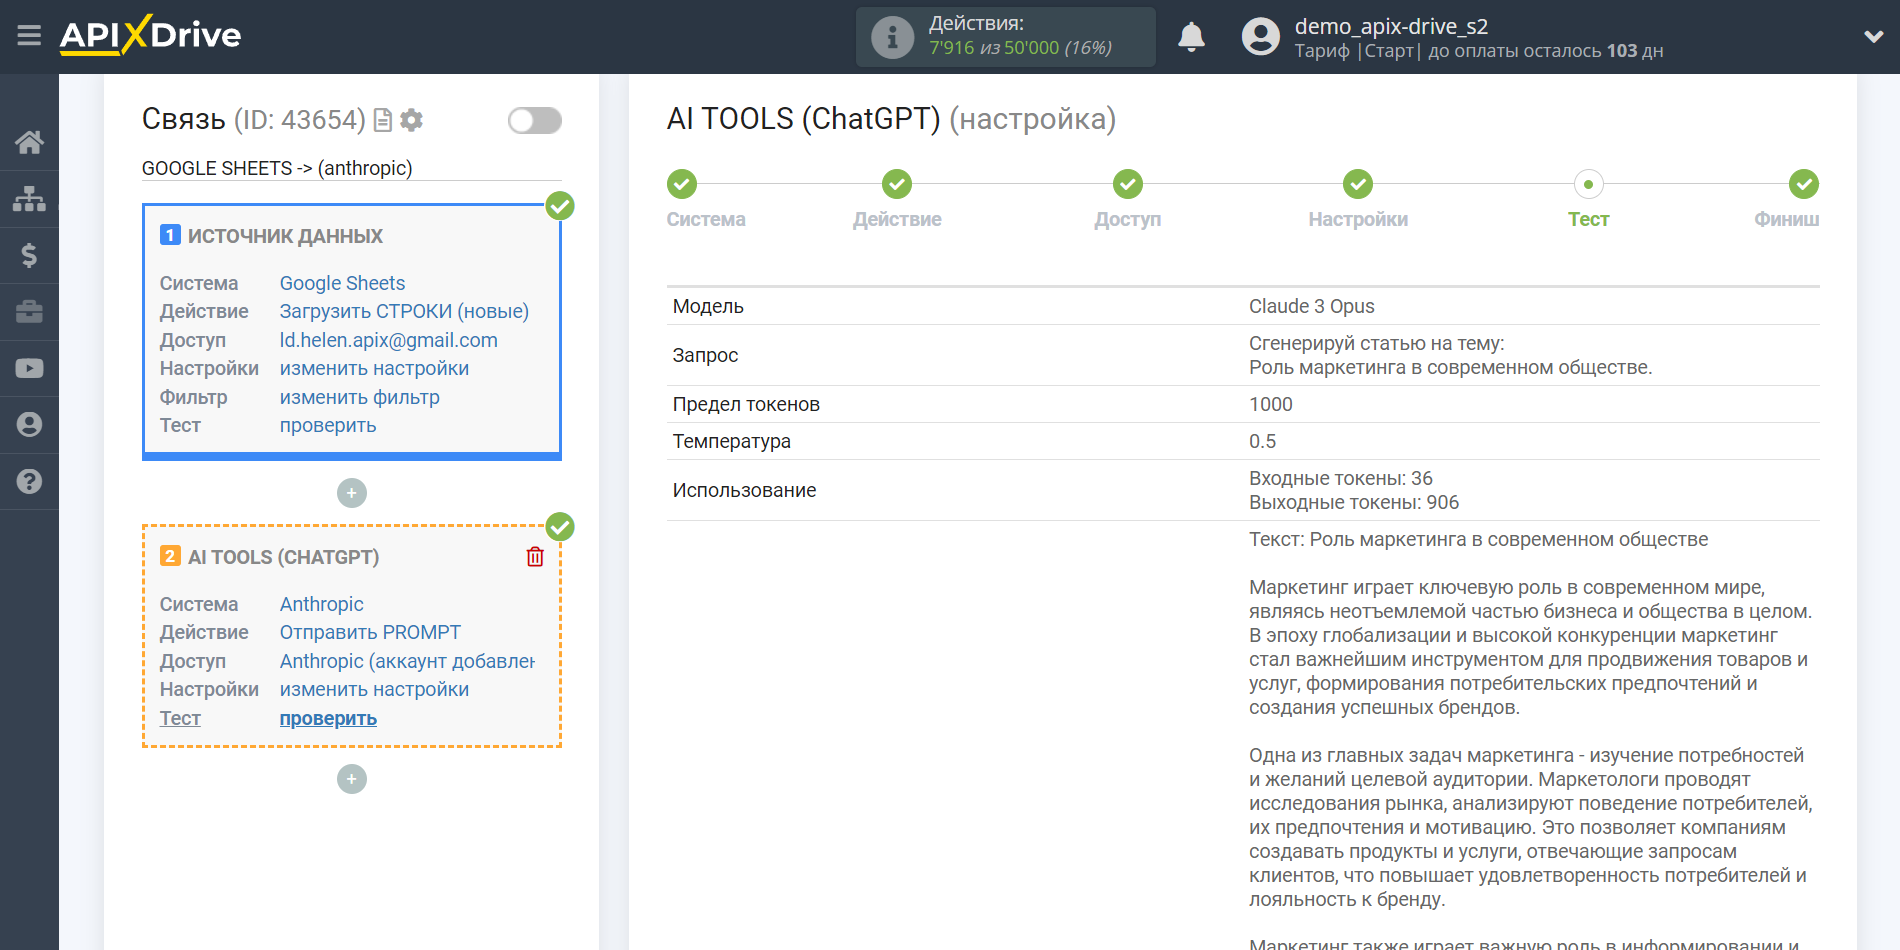Open help question mark in sidebar

coord(29,481)
